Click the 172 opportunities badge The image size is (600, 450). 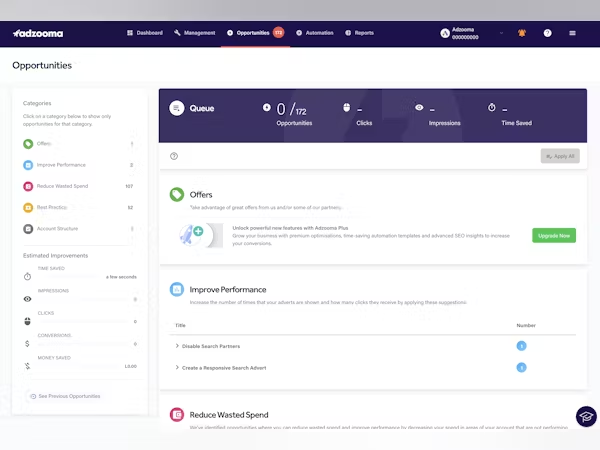(x=279, y=33)
